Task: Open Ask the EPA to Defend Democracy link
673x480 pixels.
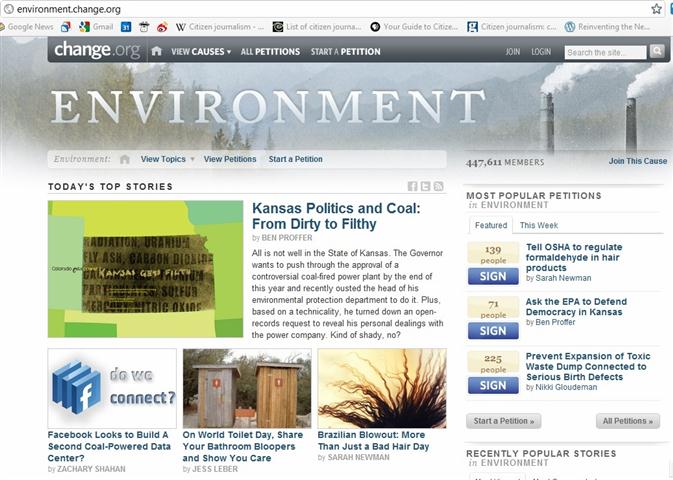Action: pos(576,307)
